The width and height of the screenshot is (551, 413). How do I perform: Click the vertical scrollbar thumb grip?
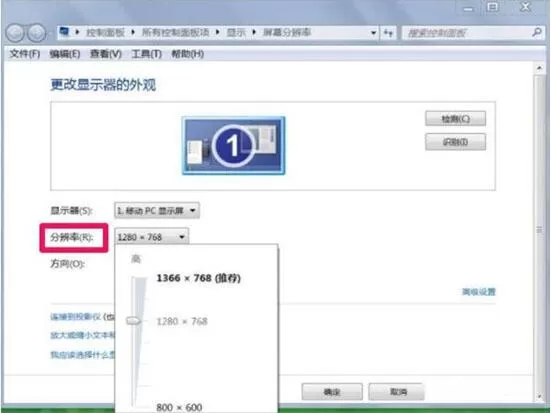click(539, 230)
